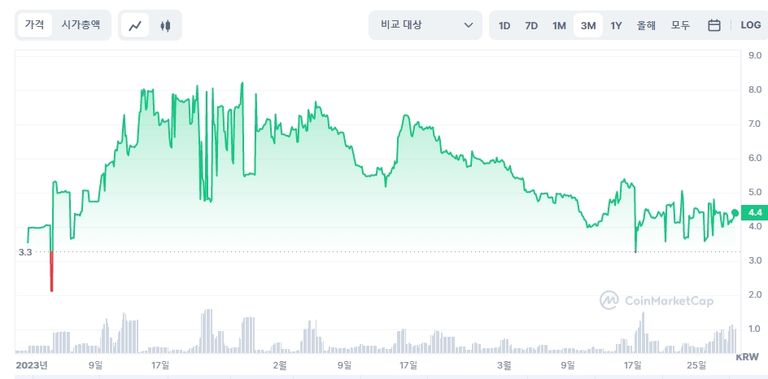Select the 시가총액 market cap toggle
Viewport: 768px width, 379px height.
coord(81,25)
